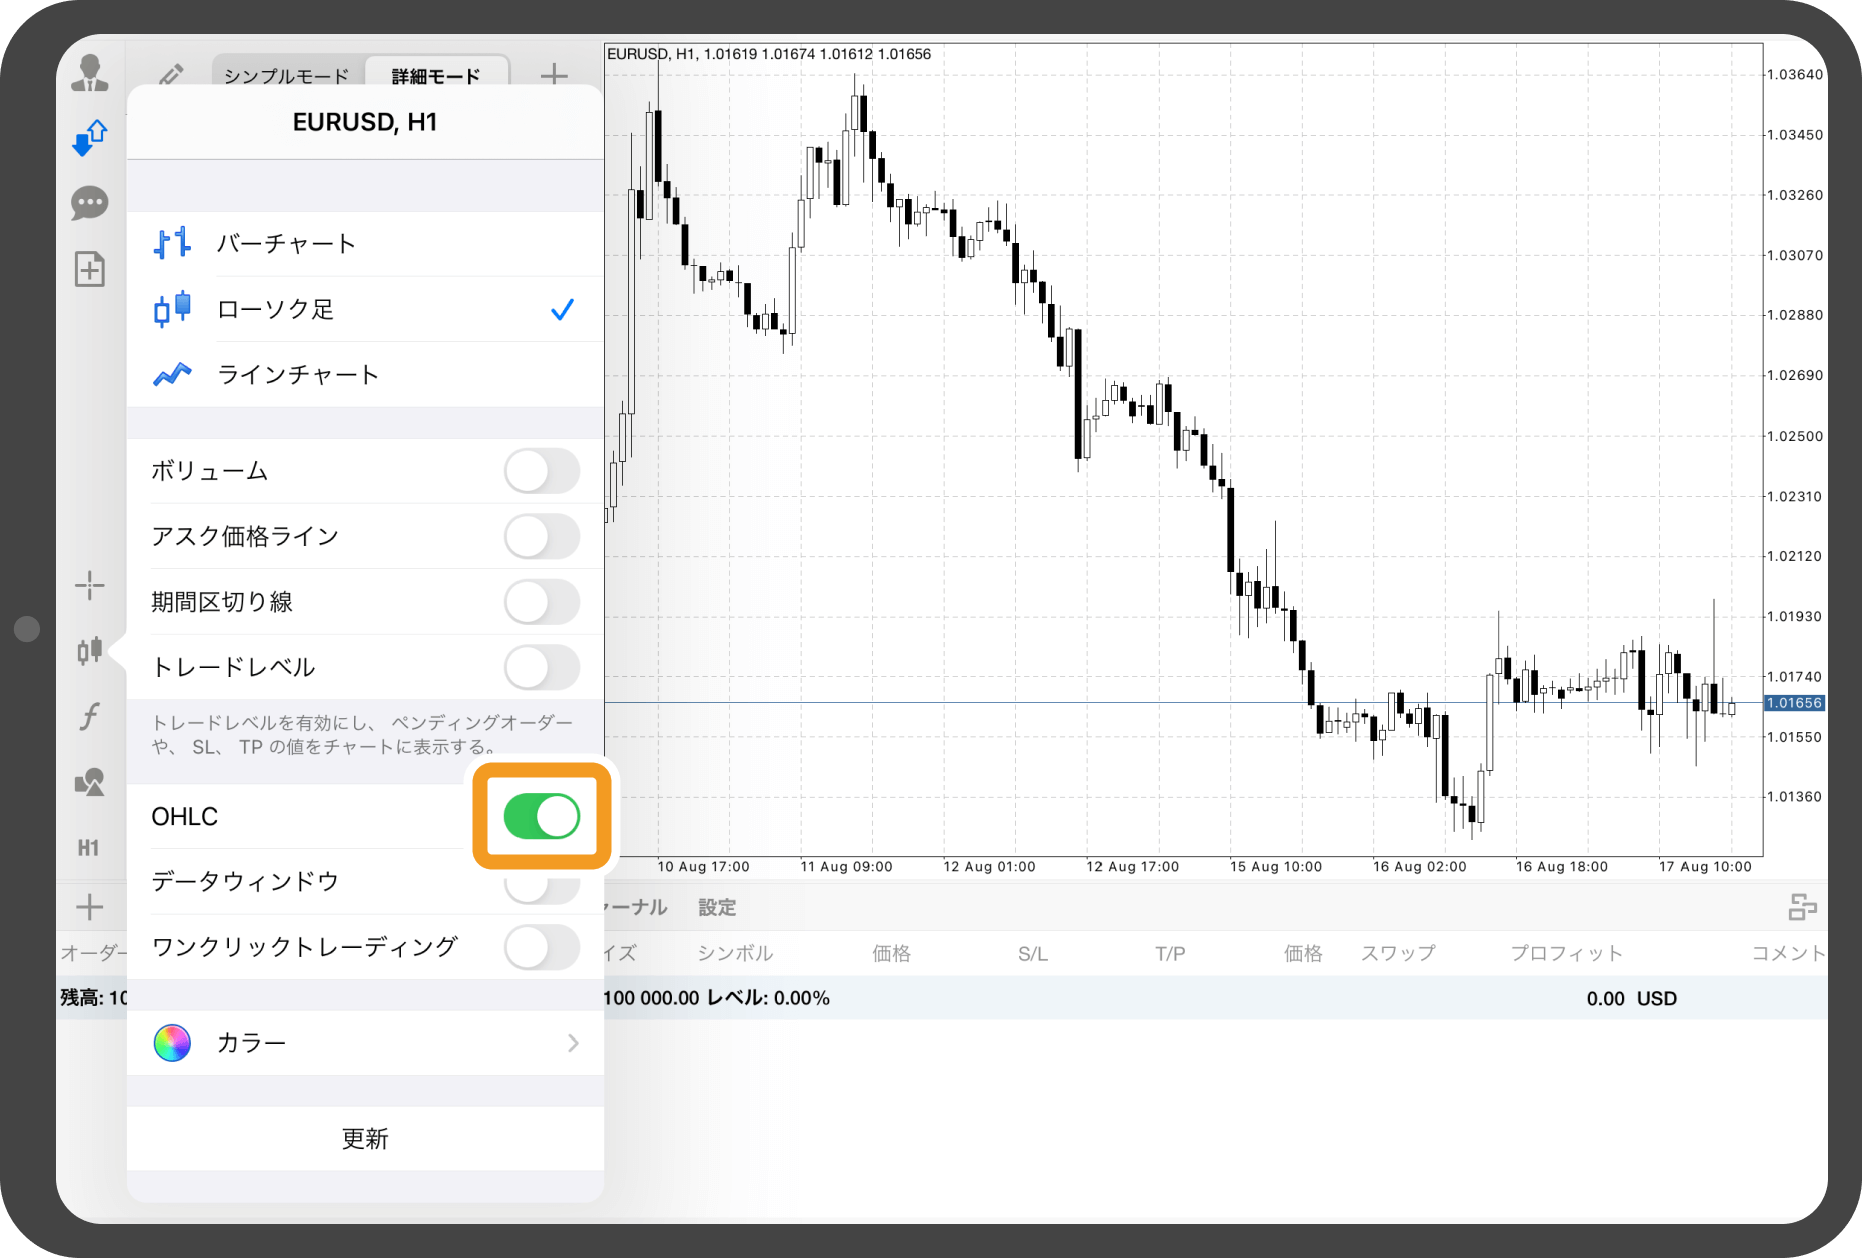1862x1258 pixels.
Task: Click the plus icon above the orders panel
Action: pos(90,907)
